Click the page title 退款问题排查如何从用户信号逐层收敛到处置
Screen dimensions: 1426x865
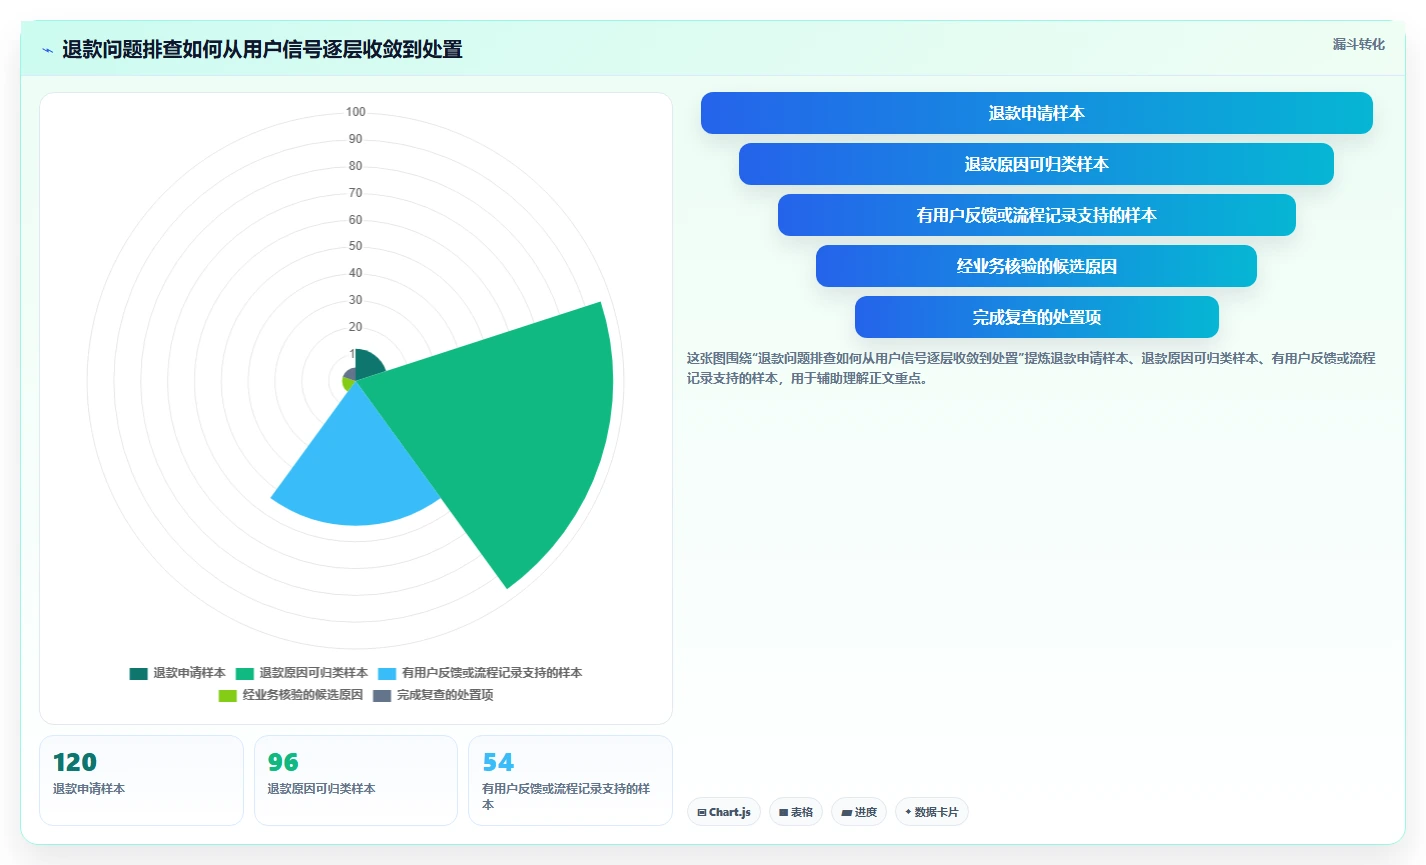262,50
